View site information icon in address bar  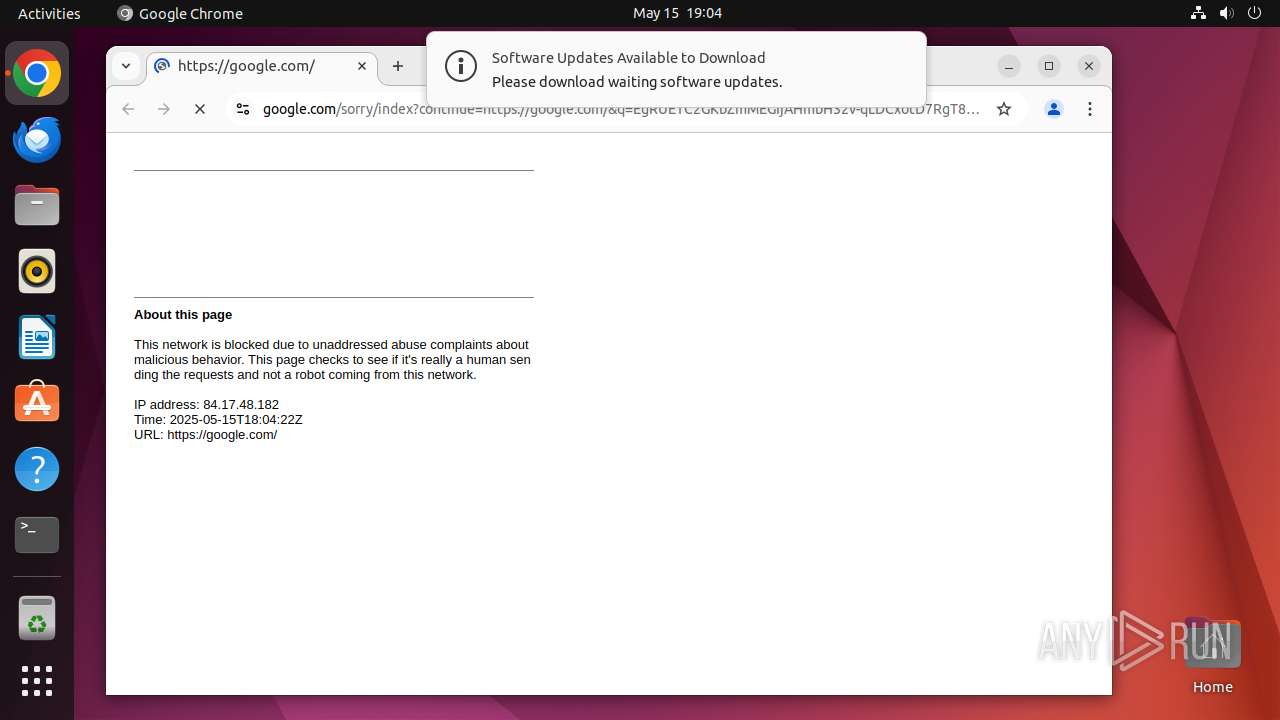pyautogui.click(x=242, y=109)
